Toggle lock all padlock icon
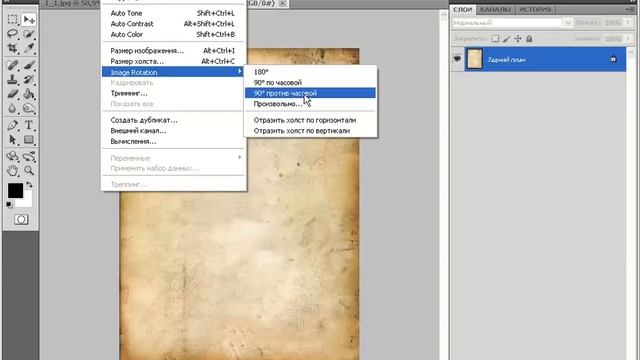The width and height of the screenshot is (640, 360). [x=529, y=39]
